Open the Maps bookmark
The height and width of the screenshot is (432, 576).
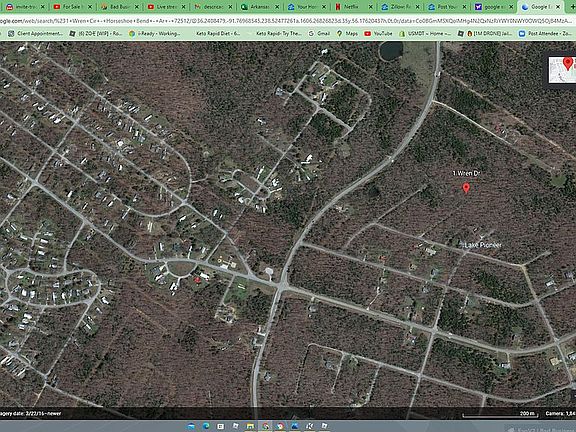tap(347, 33)
